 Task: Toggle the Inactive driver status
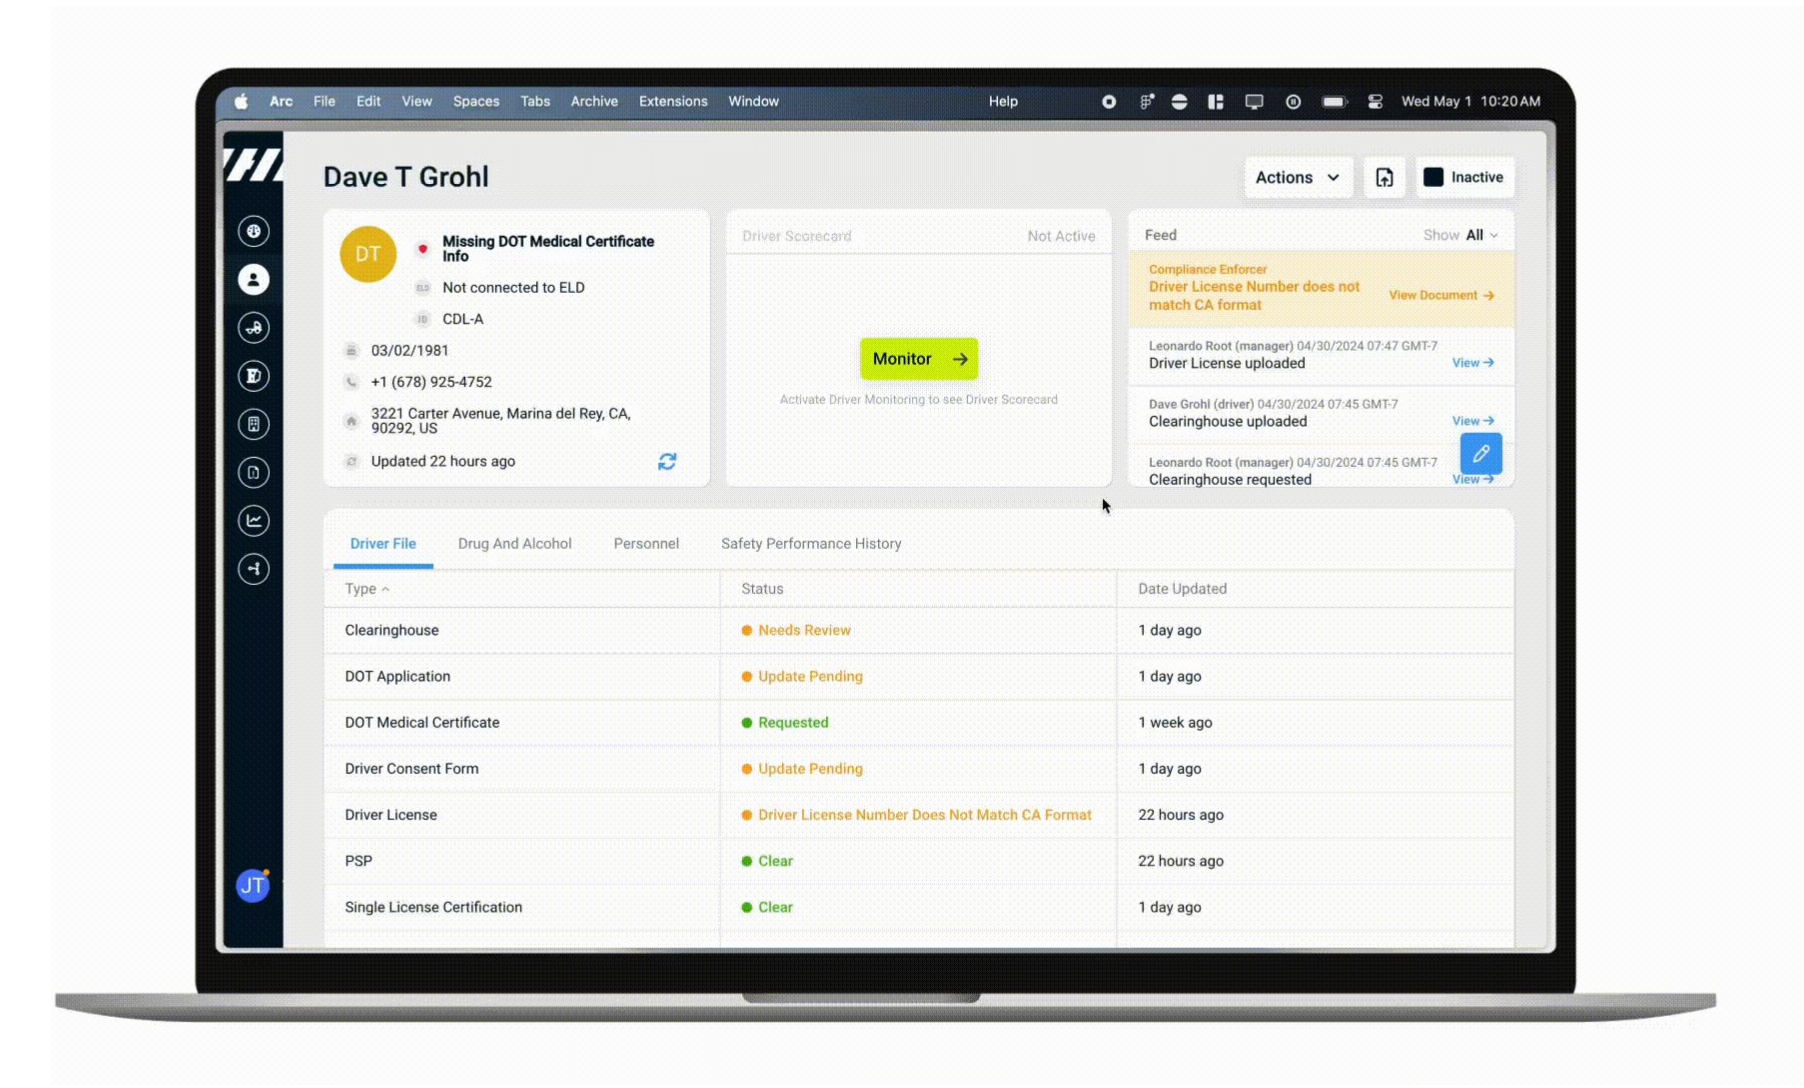point(1463,177)
